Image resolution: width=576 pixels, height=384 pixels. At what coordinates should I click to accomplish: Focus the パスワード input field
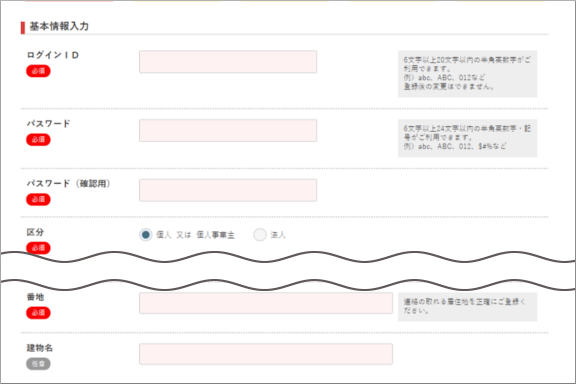point(228,130)
